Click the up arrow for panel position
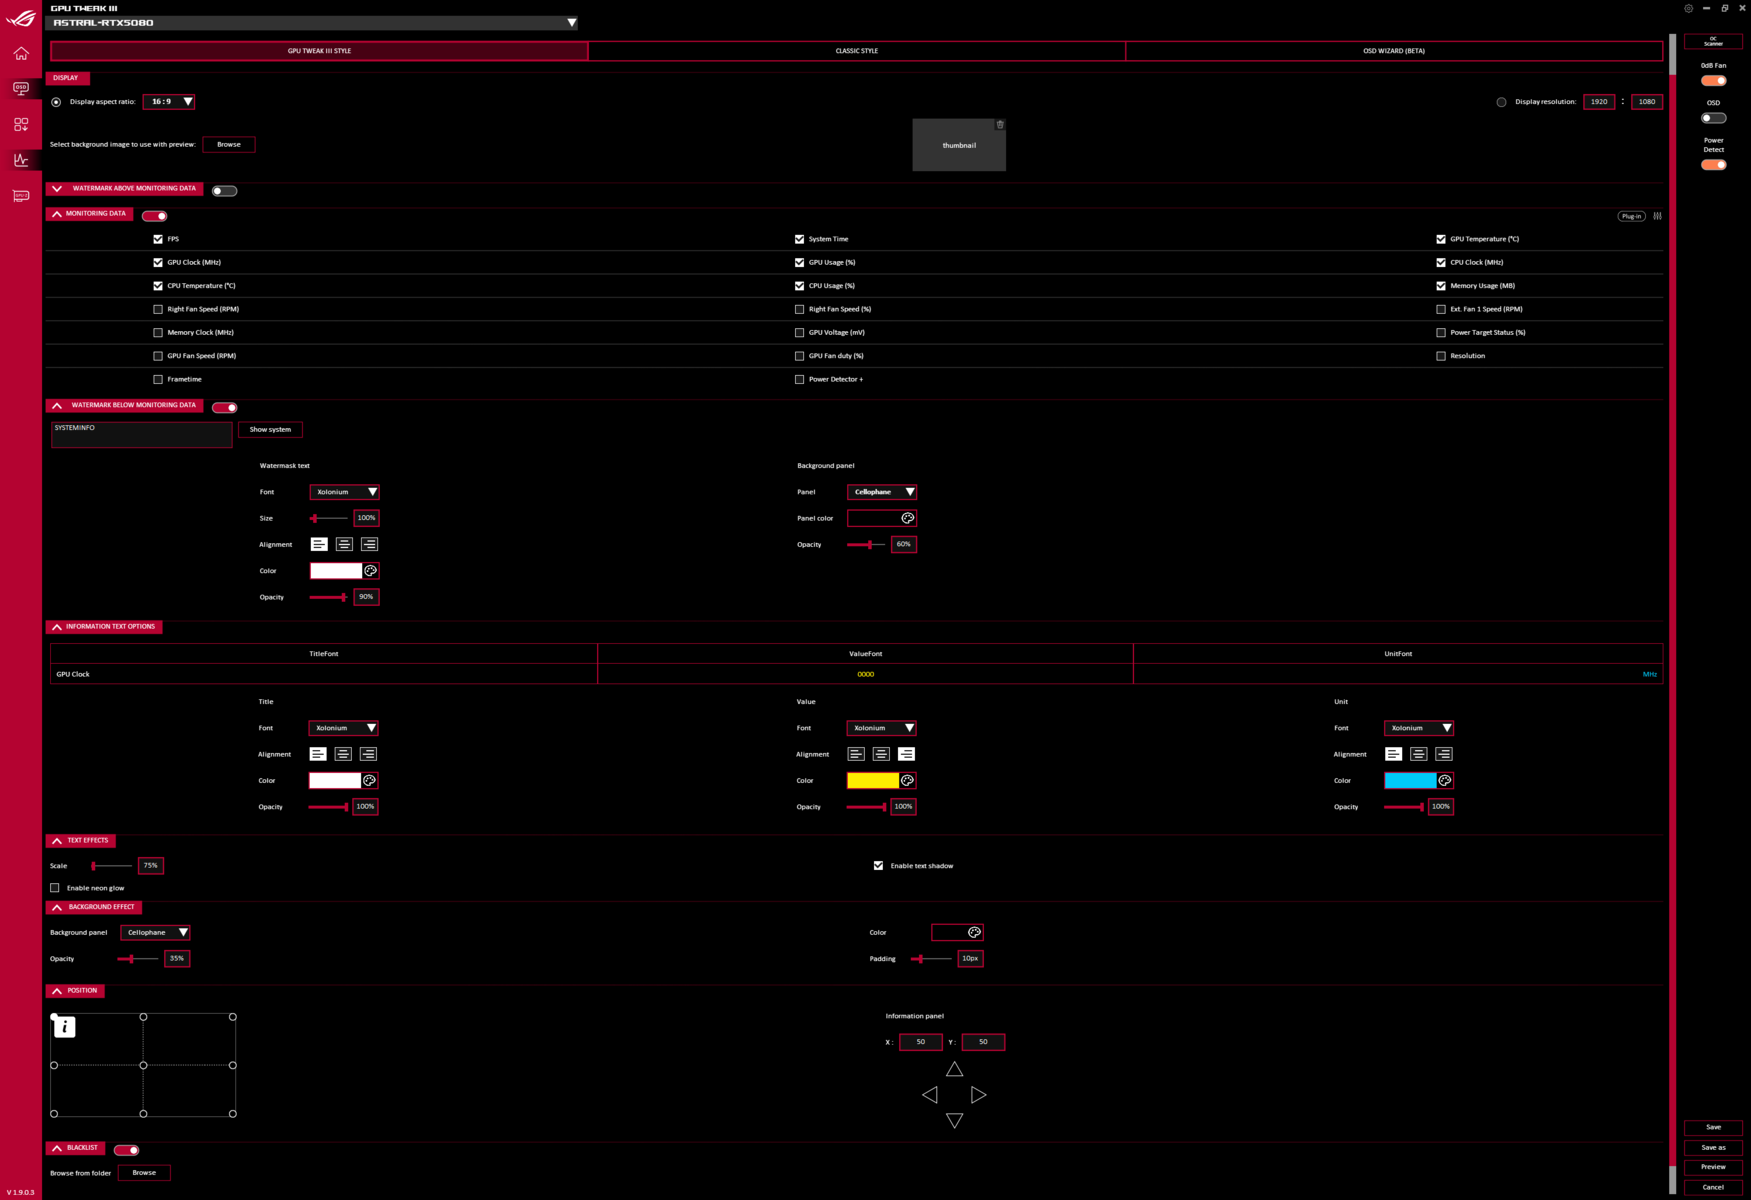This screenshot has height=1200, width=1751. coord(954,1070)
